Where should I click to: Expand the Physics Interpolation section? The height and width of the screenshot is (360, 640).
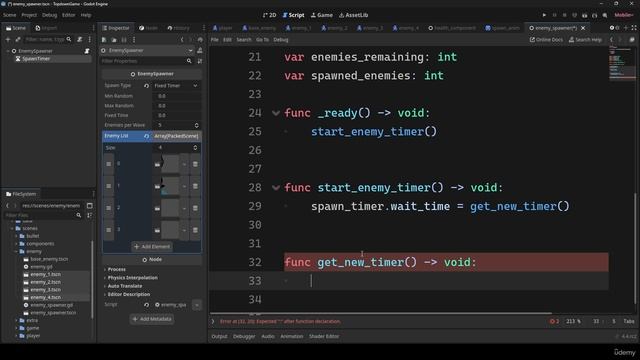(x=131, y=278)
